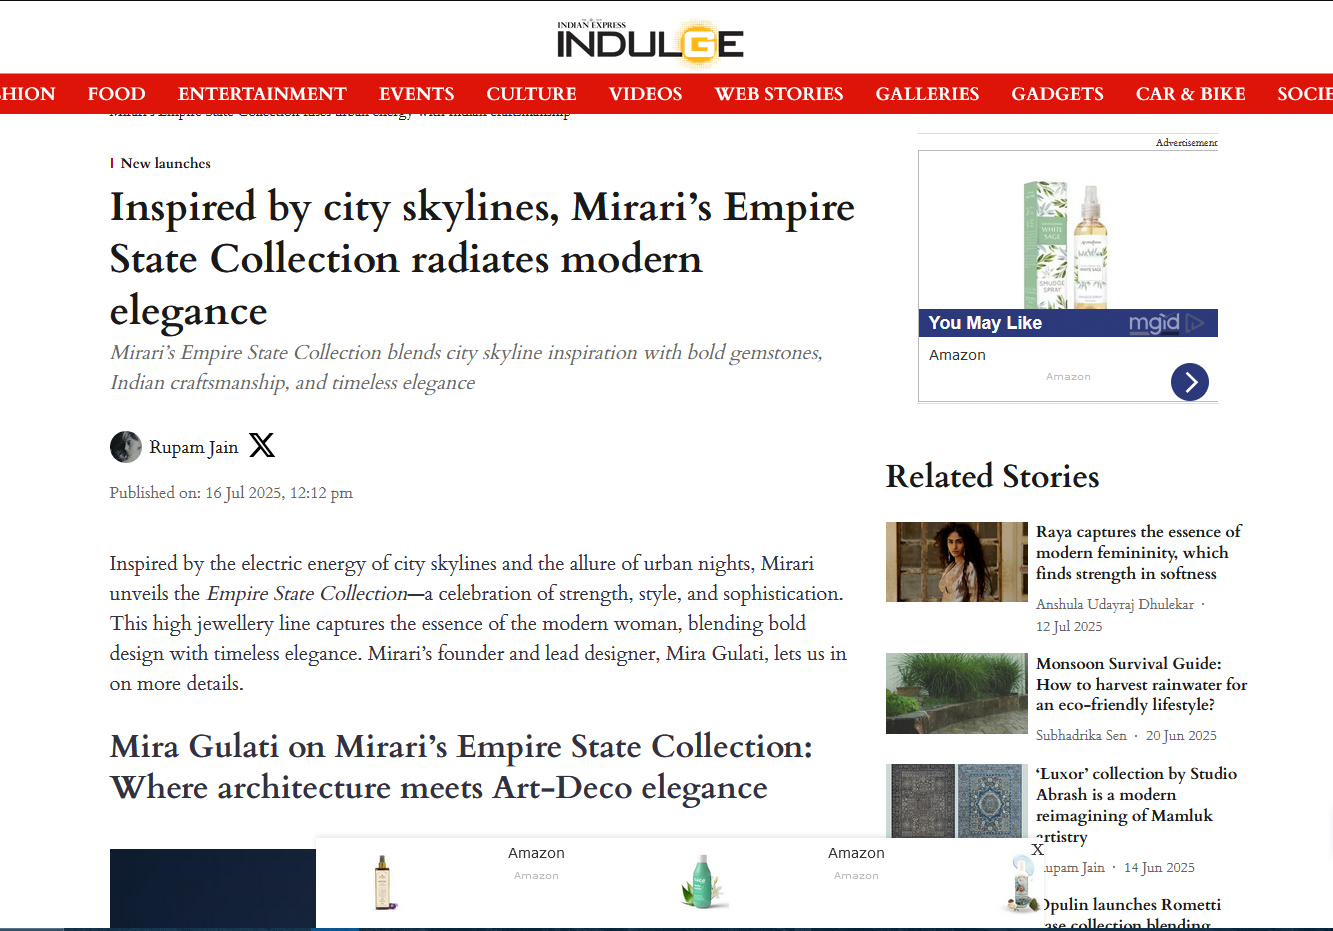
Task: Click the mgid logo in the ad
Action: 1167,323
